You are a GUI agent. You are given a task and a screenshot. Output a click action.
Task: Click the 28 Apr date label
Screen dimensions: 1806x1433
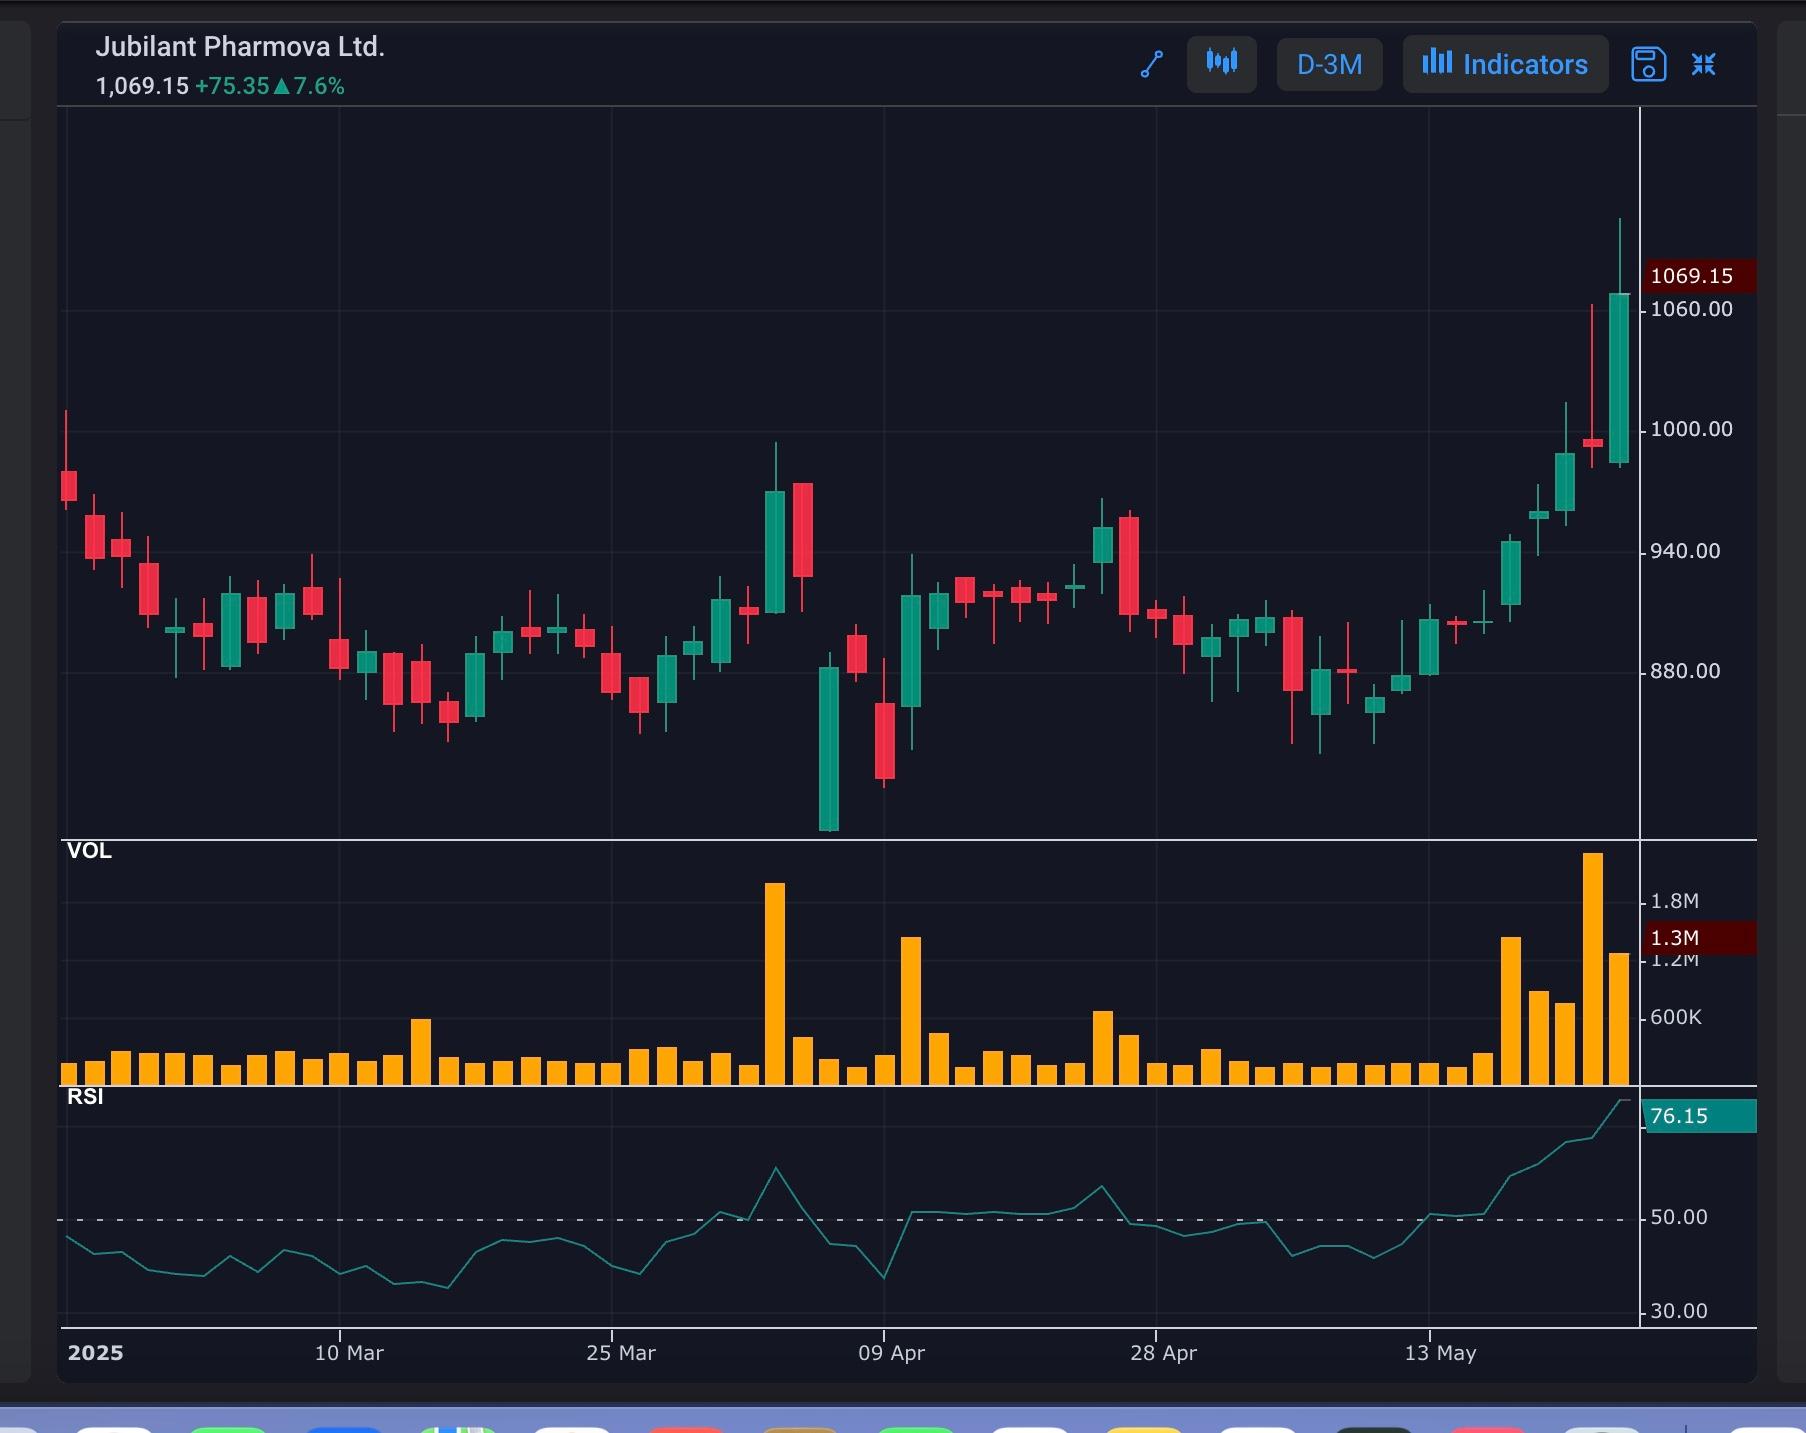(1164, 1353)
